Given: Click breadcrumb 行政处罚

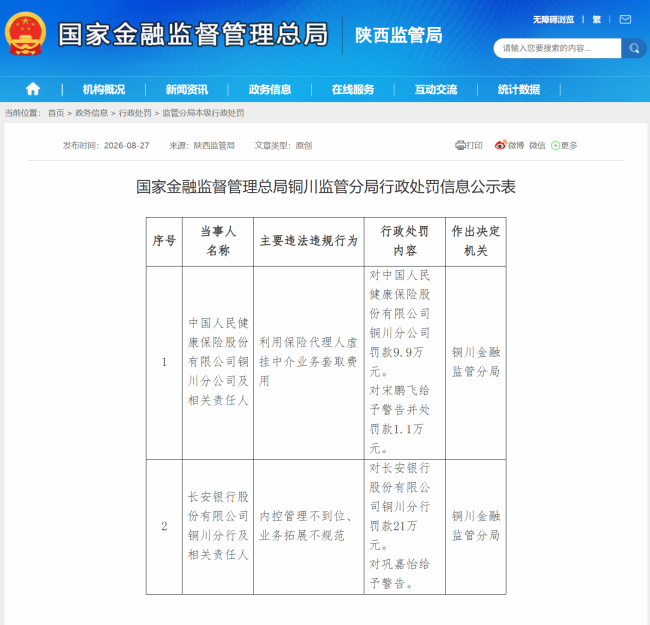Looking at the screenshot, I should click(x=135, y=113).
